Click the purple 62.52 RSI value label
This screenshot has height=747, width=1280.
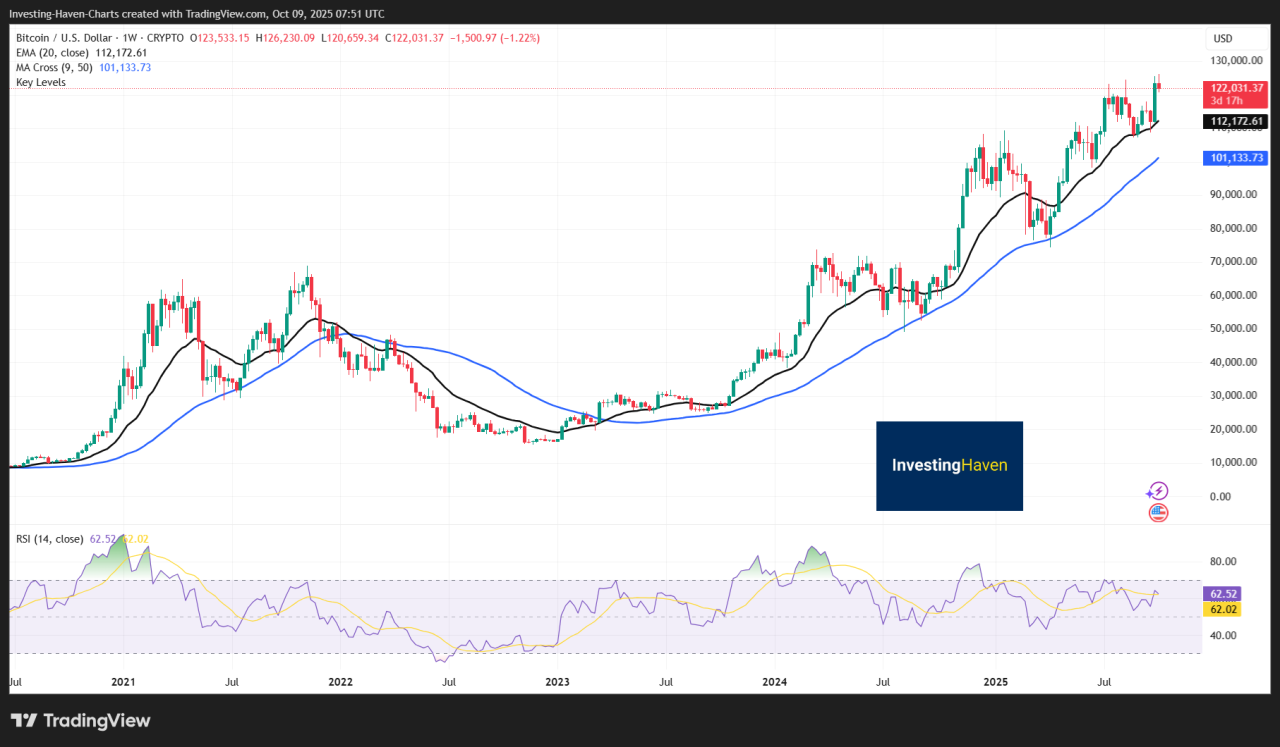(x=1223, y=593)
